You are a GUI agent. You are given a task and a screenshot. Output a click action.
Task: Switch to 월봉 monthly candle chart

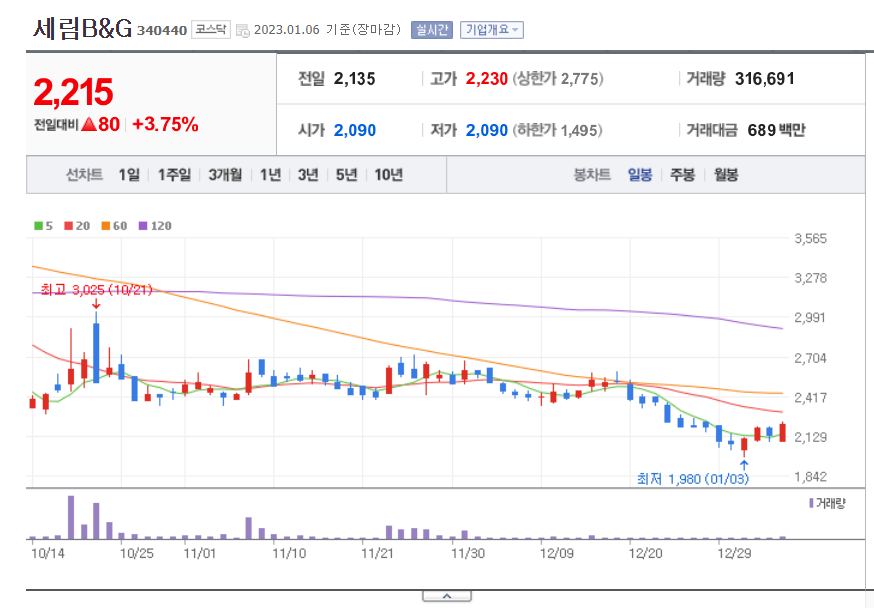[726, 175]
